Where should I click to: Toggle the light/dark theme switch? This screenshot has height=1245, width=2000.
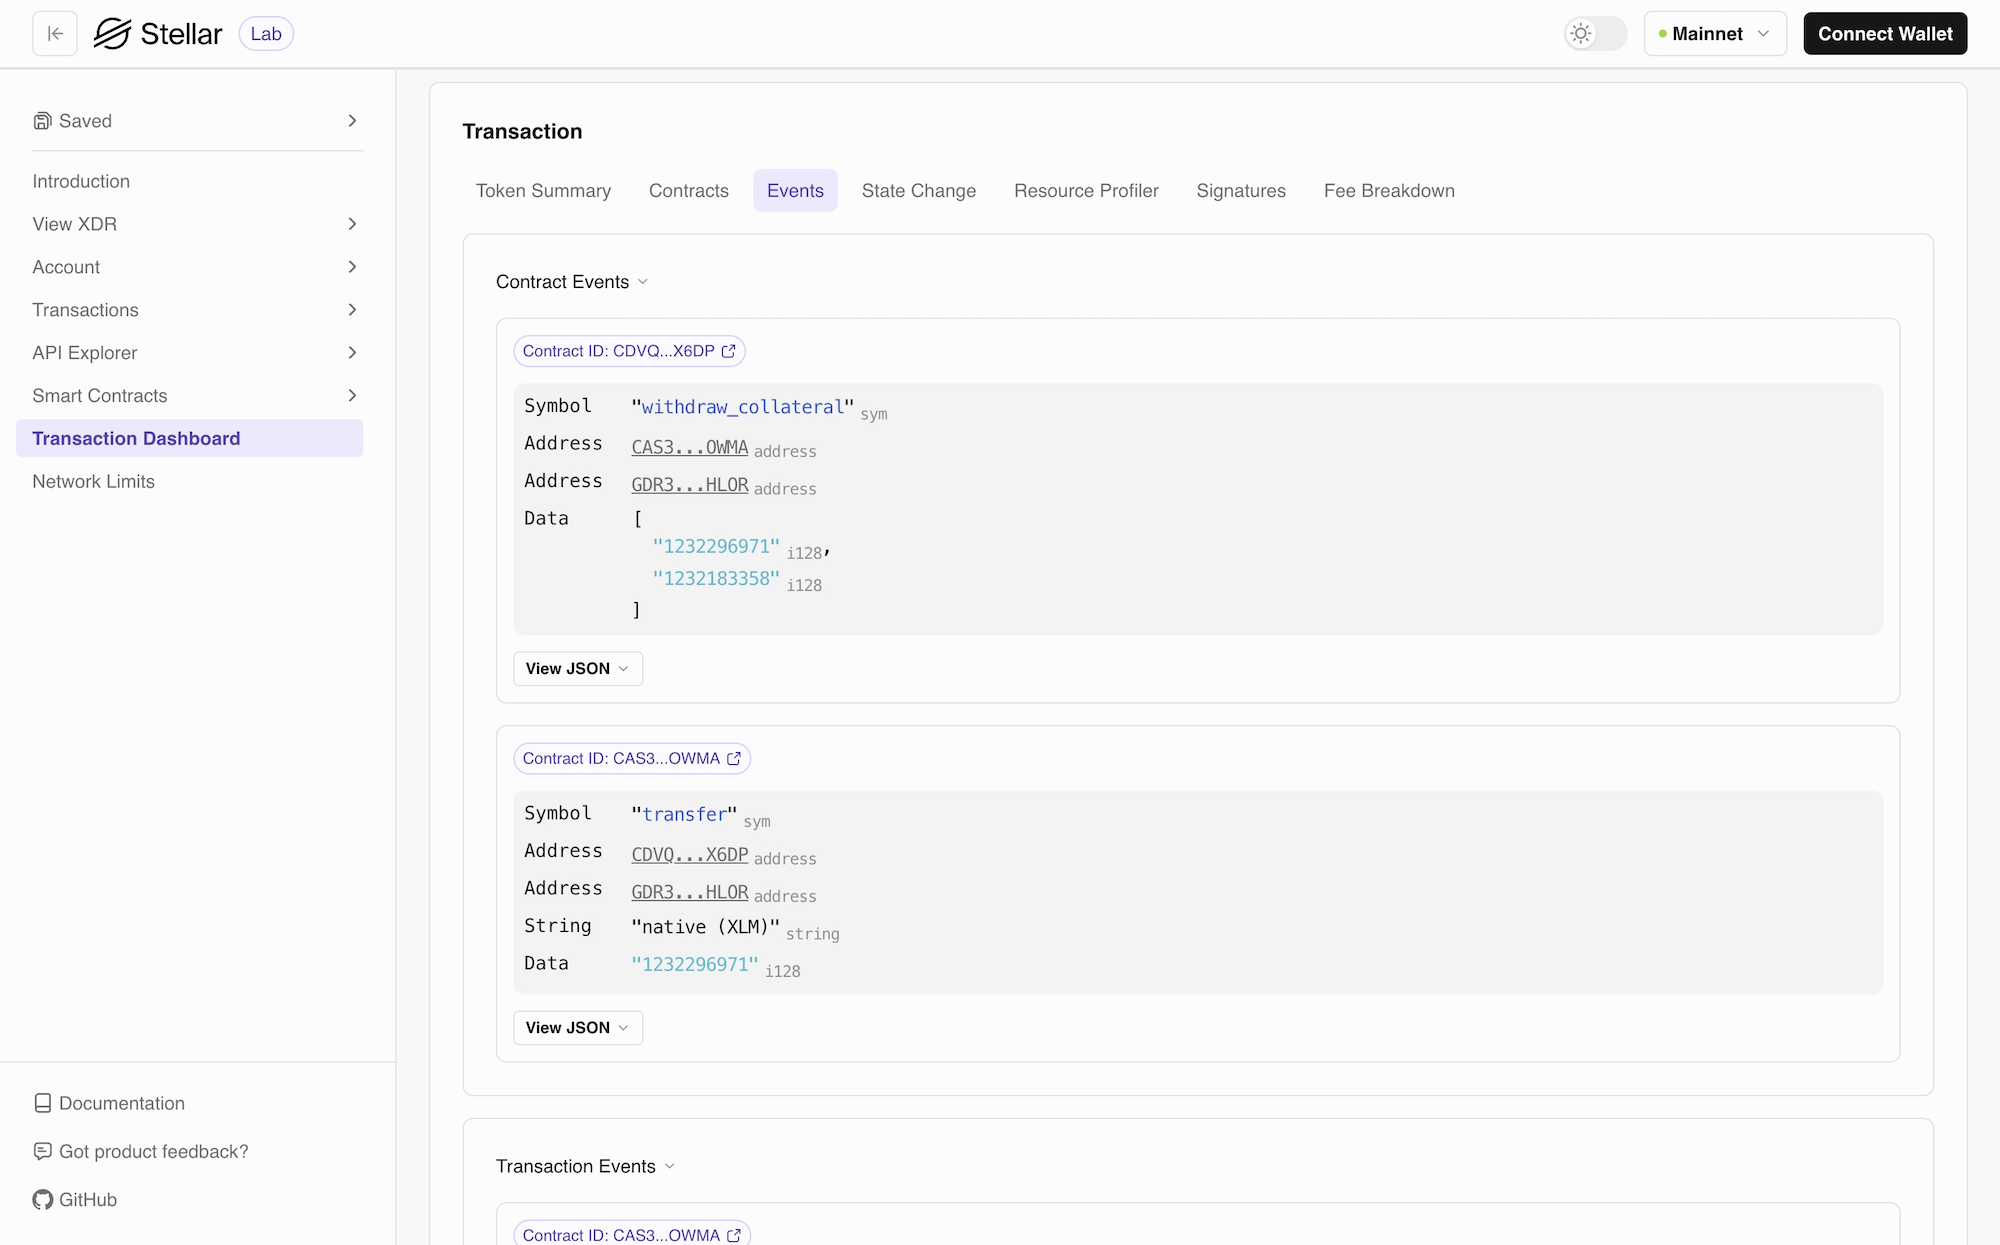click(x=1595, y=34)
